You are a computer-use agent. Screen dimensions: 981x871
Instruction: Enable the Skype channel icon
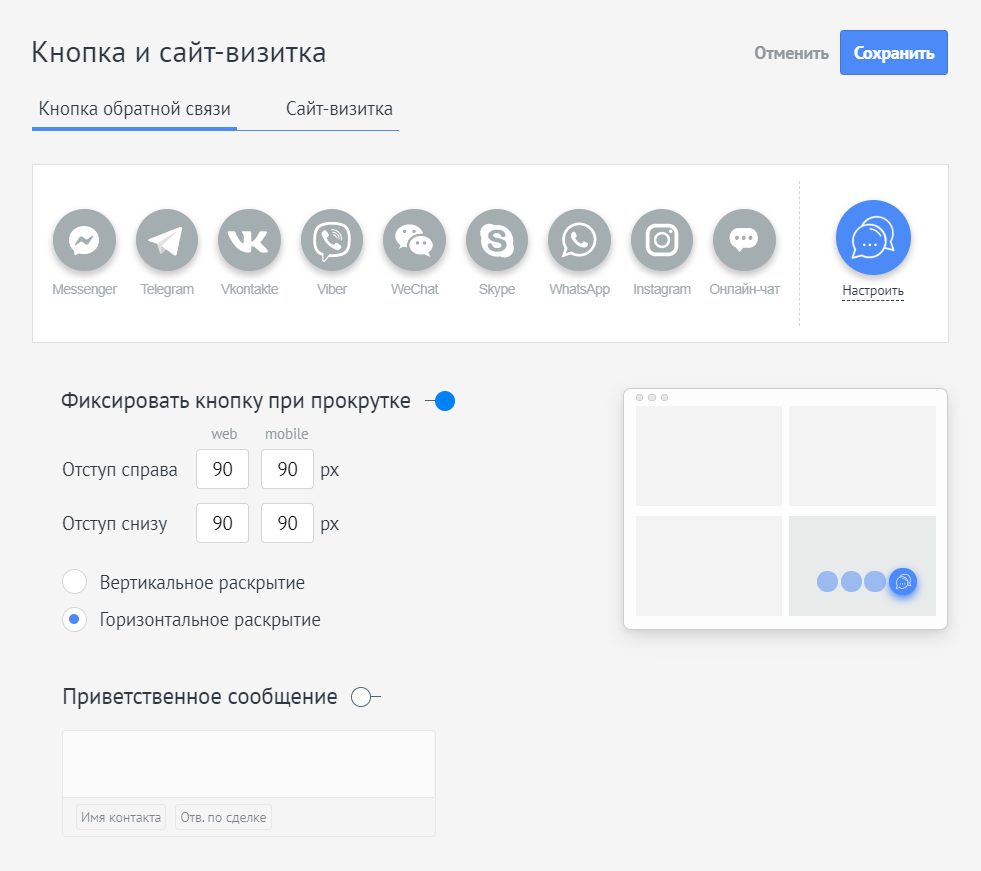(497, 240)
